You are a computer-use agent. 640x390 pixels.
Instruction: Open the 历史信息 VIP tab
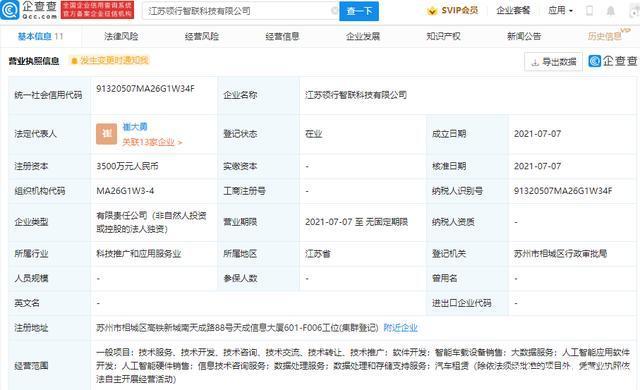pyautogui.click(x=608, y=35)
